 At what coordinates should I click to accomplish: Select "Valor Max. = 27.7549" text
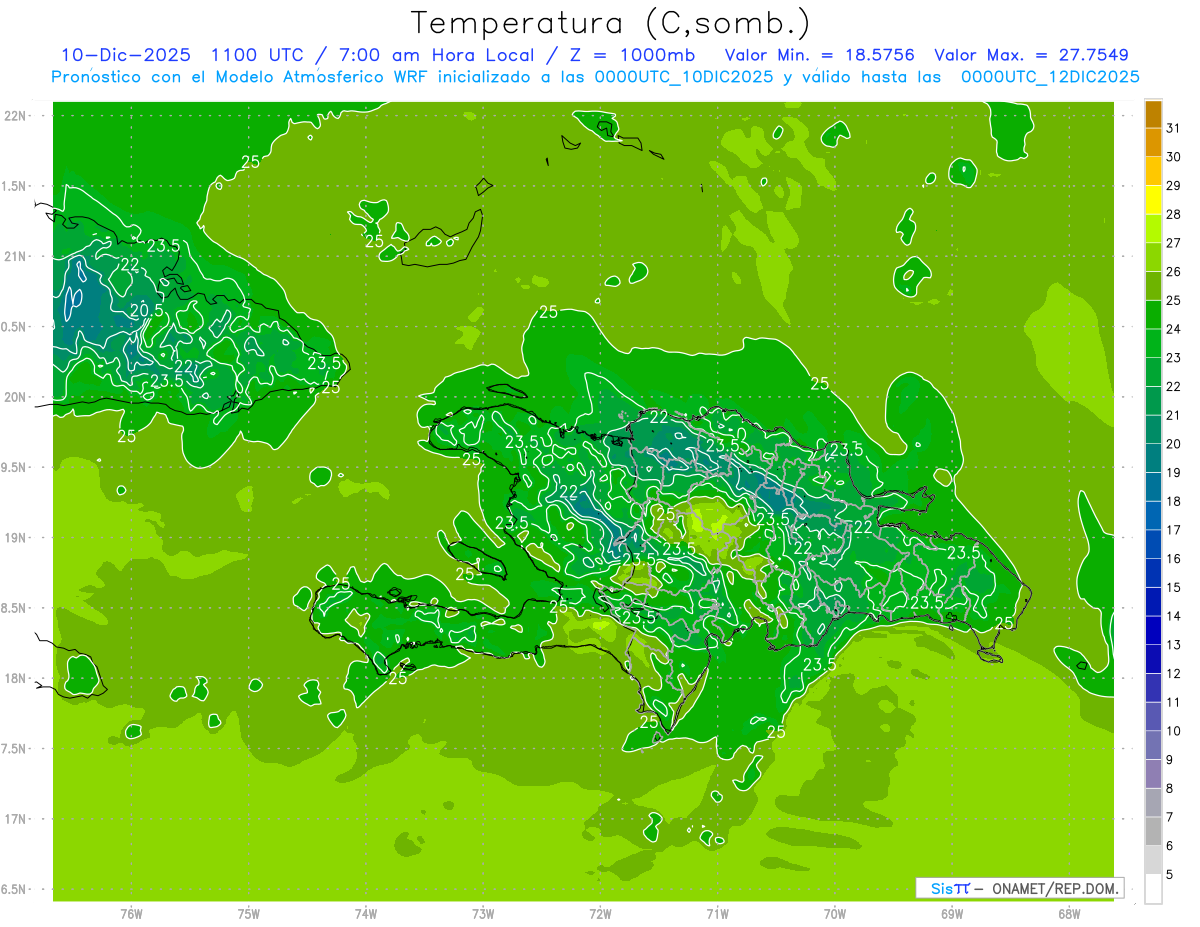pyautogui.click(x=1031, y=55)
